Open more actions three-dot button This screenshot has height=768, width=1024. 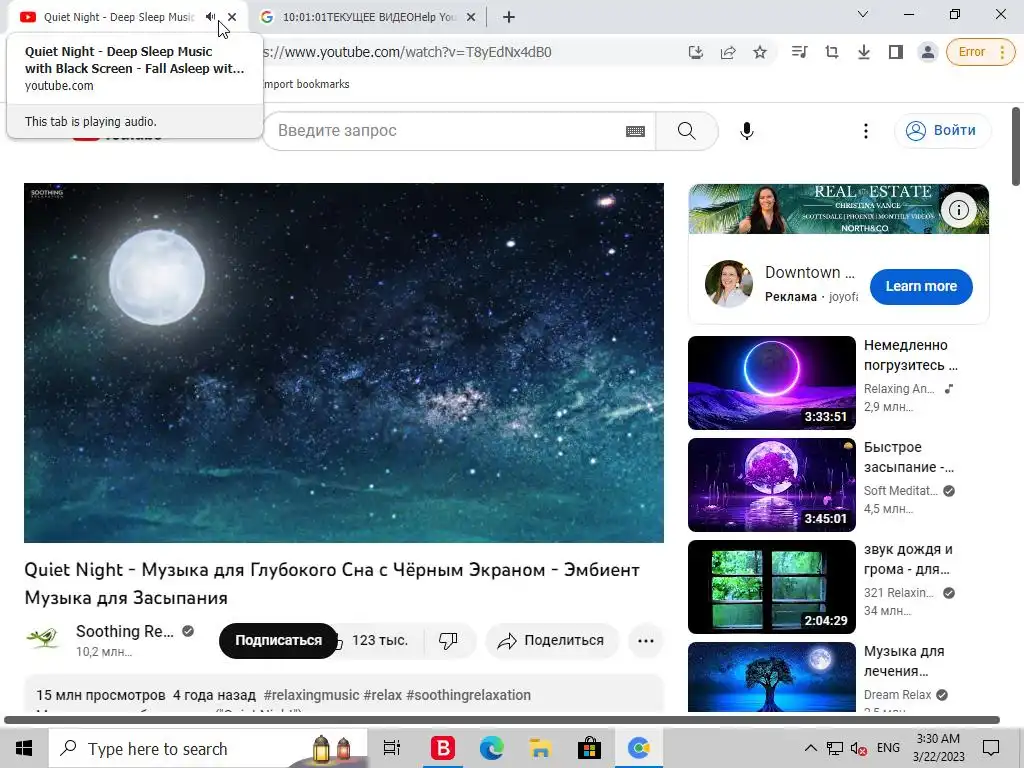[645, 641]
